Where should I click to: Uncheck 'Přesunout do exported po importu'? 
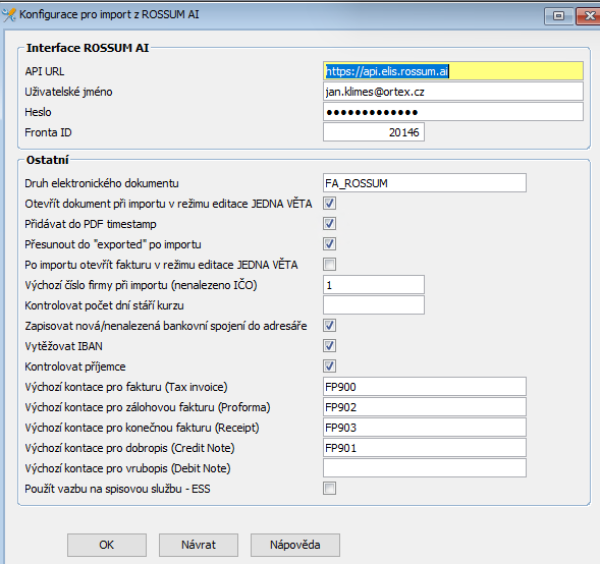click(x=329, y=244)
